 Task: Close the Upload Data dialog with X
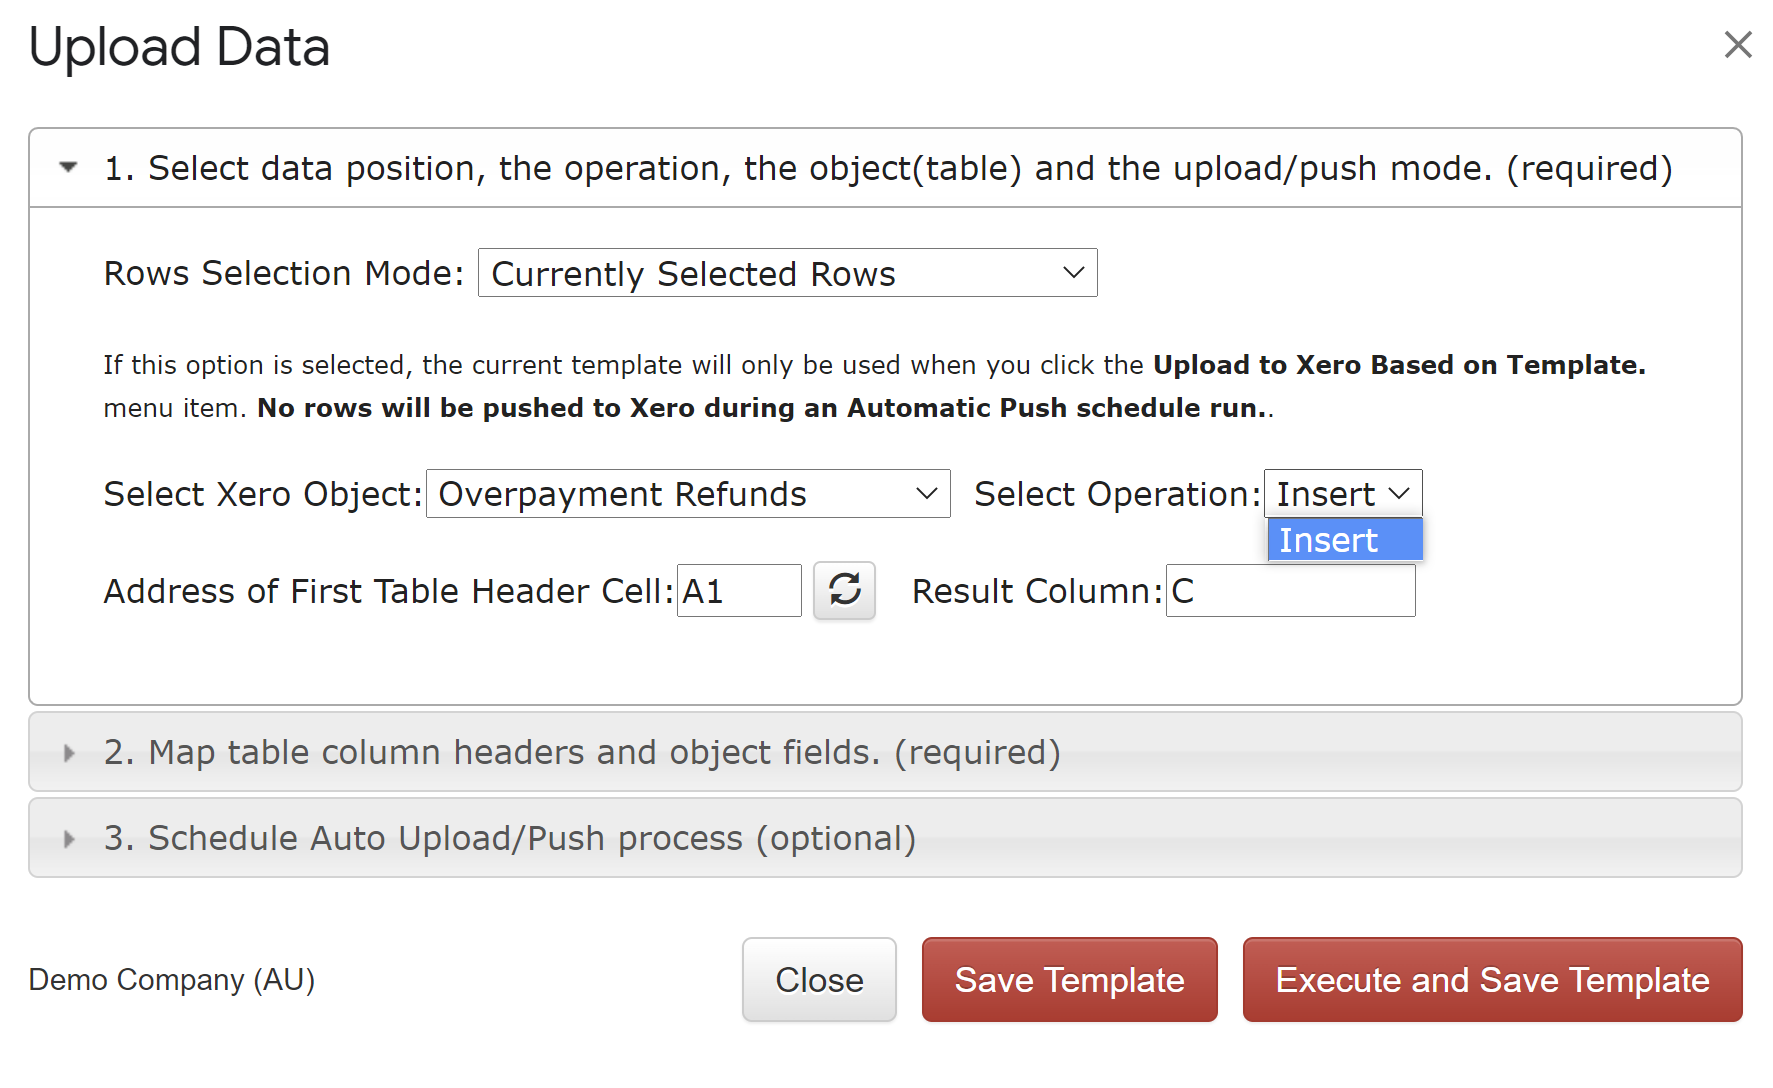click(1738, 45)
